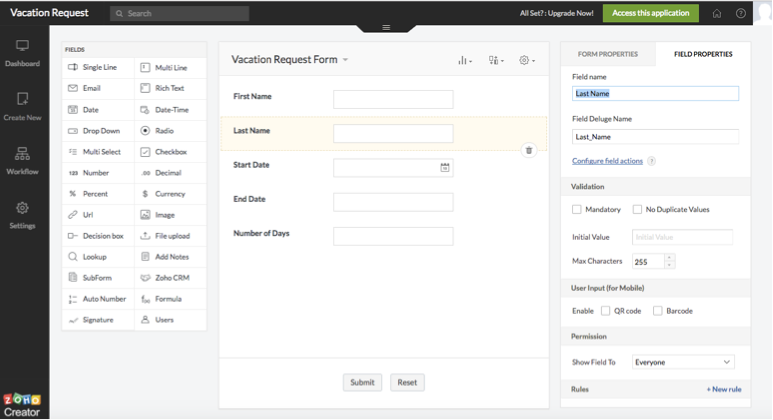
Task: Click the Access this application button
Action: click(x=650, y=13)
